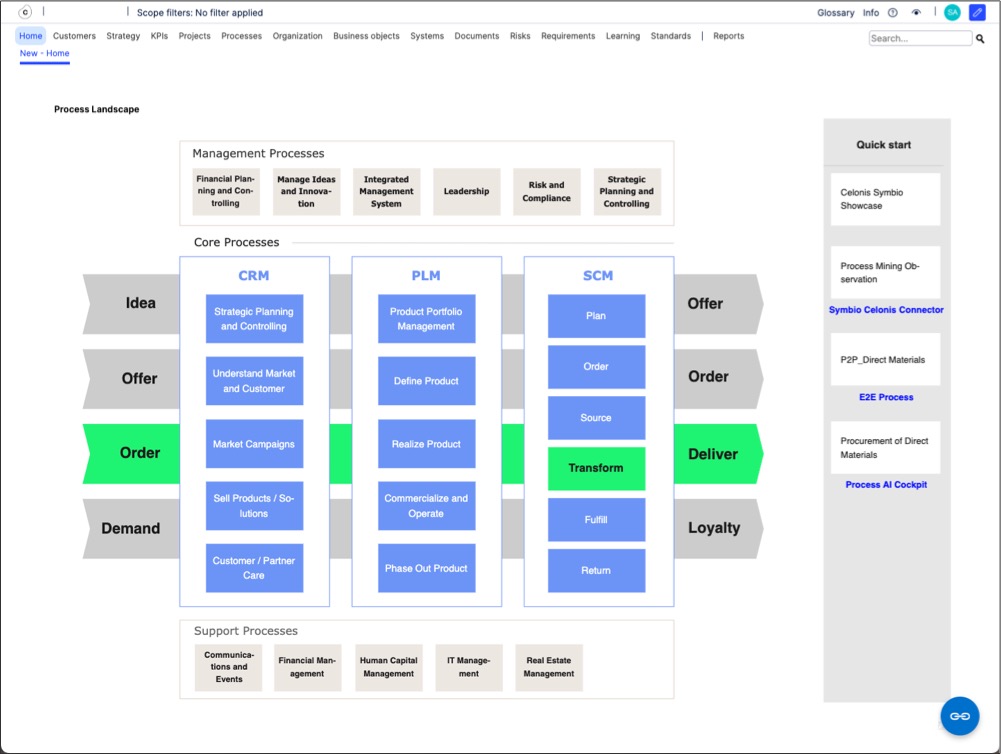Open the KPIs menu
Screen dimensions: 1001x754
pos(159,36)
